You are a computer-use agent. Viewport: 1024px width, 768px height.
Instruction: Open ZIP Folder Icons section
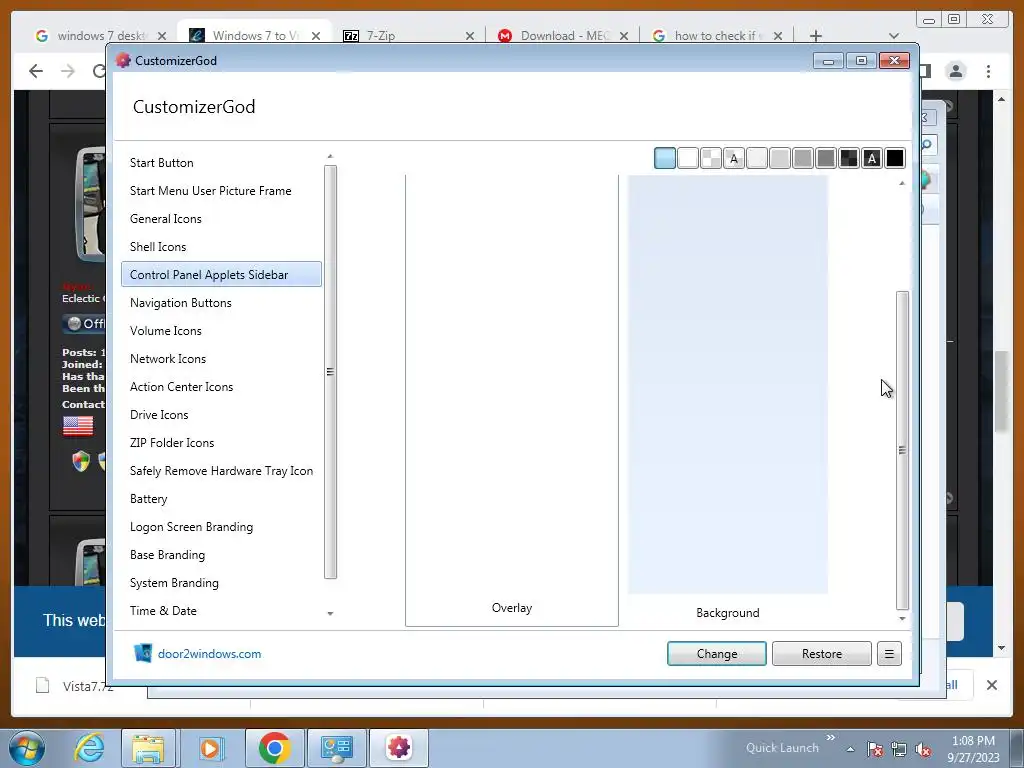[x=172, y=443]
